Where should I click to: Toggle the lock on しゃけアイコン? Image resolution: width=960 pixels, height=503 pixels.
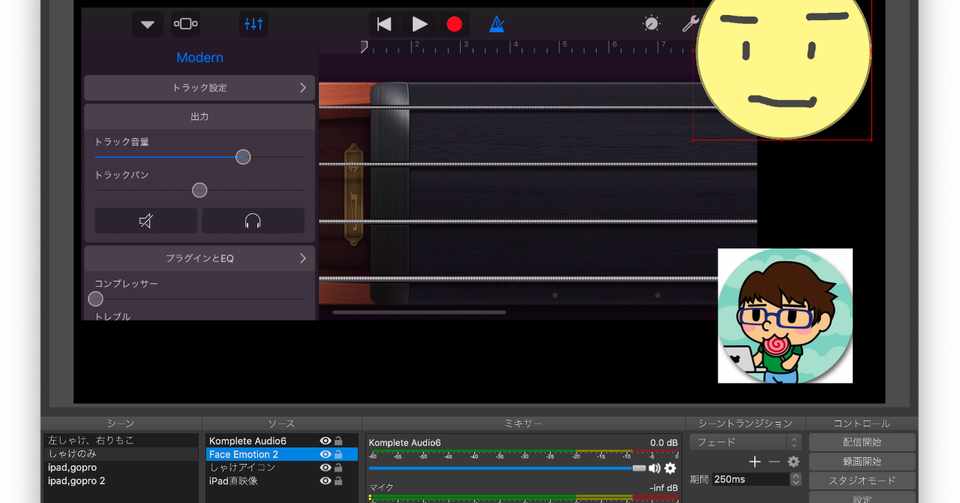tap(339, 468)
